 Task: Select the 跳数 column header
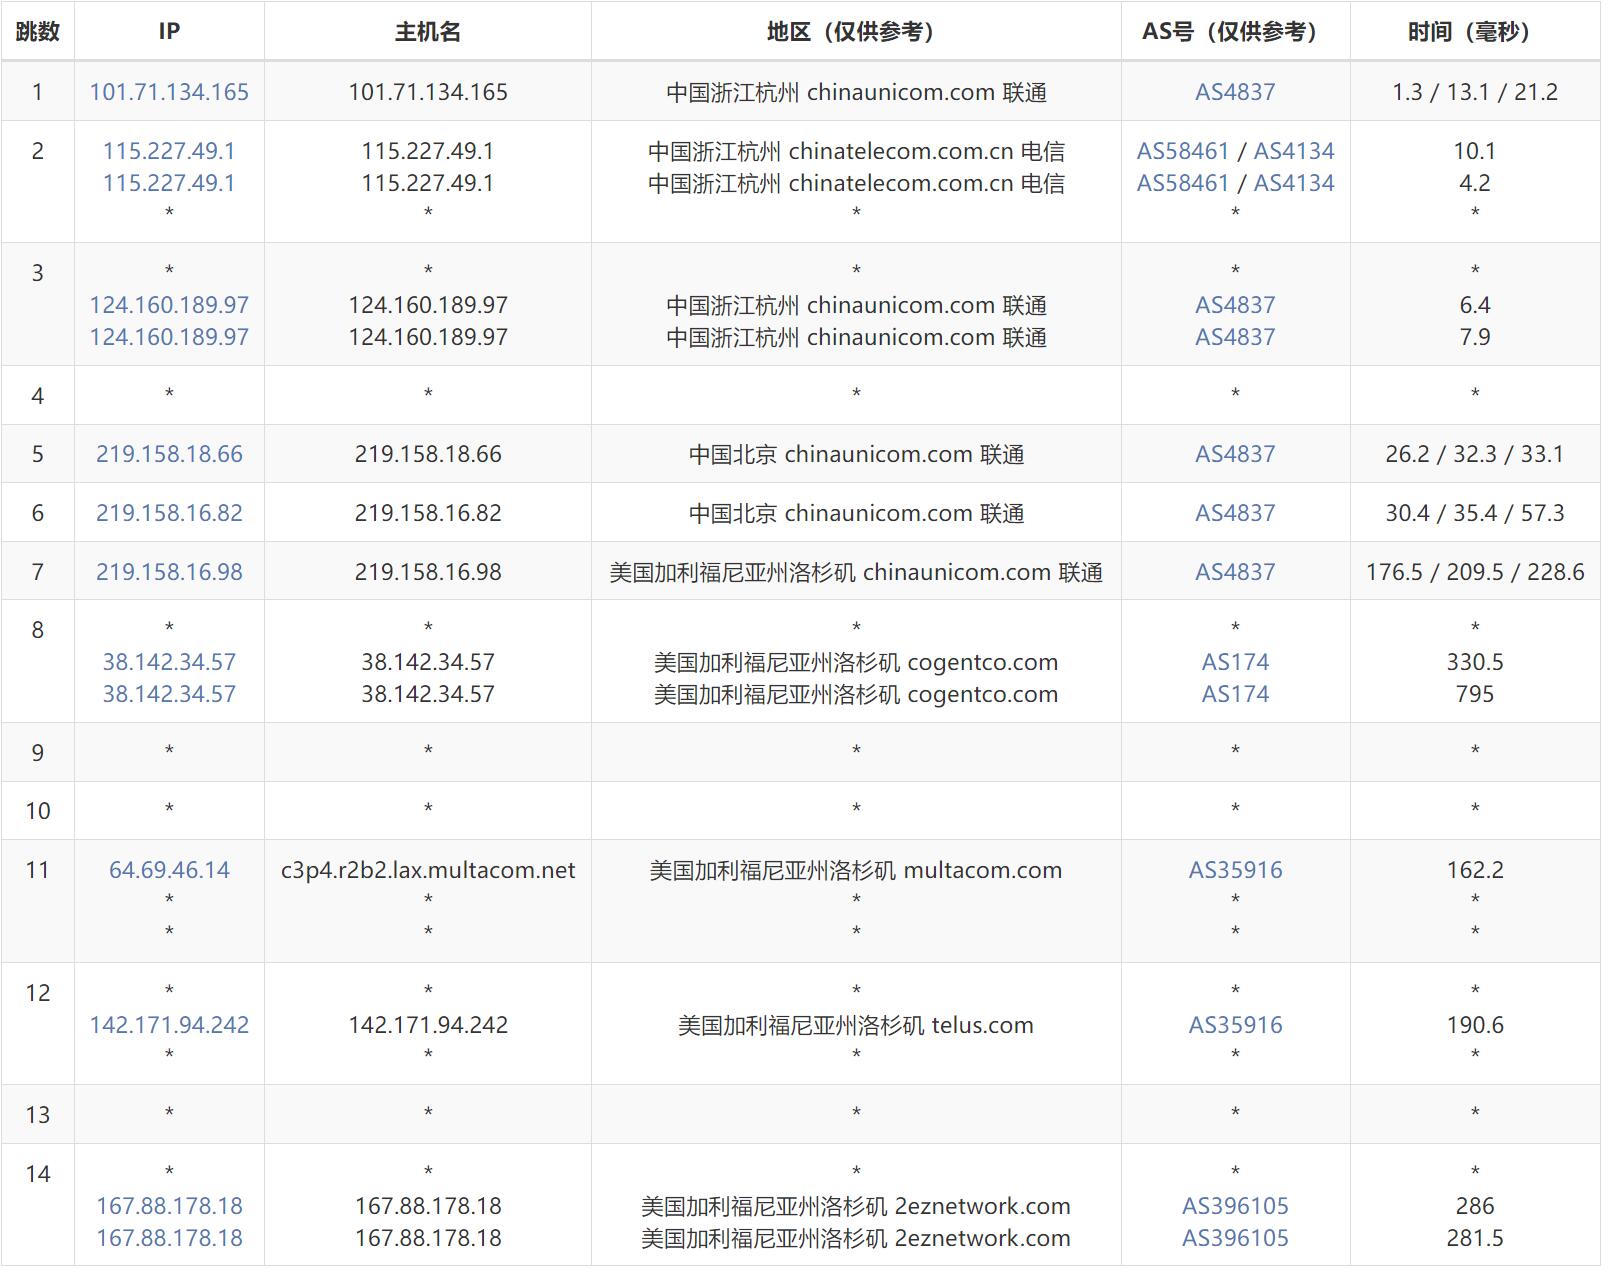click(38, 32)
